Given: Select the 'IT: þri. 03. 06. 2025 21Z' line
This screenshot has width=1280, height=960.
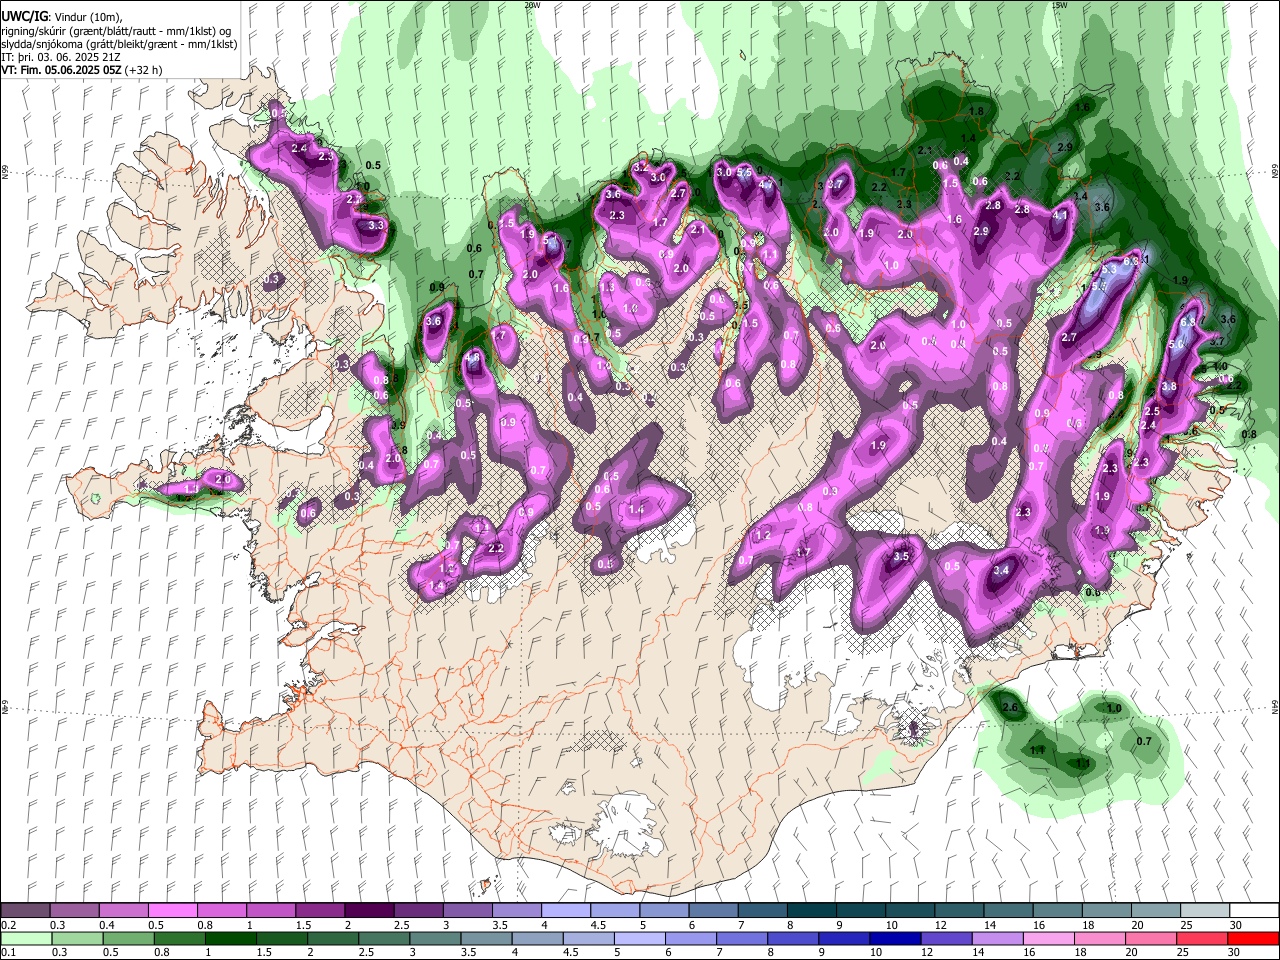Looking at the screenshot, I should pos(62,57).
